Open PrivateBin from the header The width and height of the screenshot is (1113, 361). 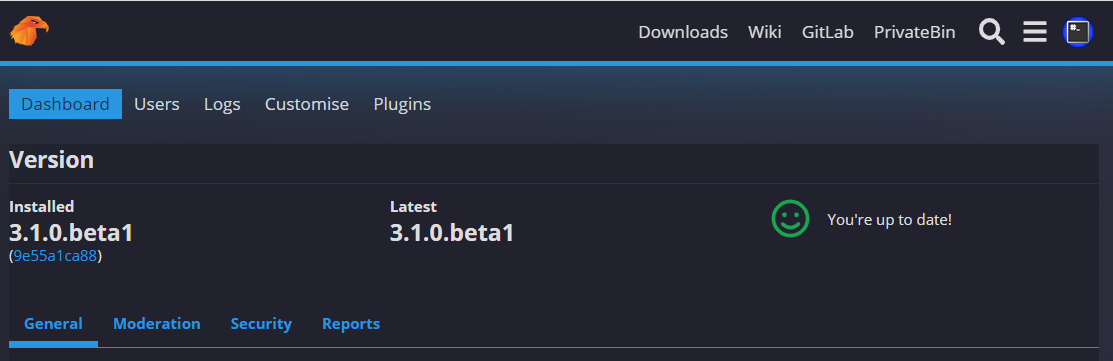click(914, 32)
